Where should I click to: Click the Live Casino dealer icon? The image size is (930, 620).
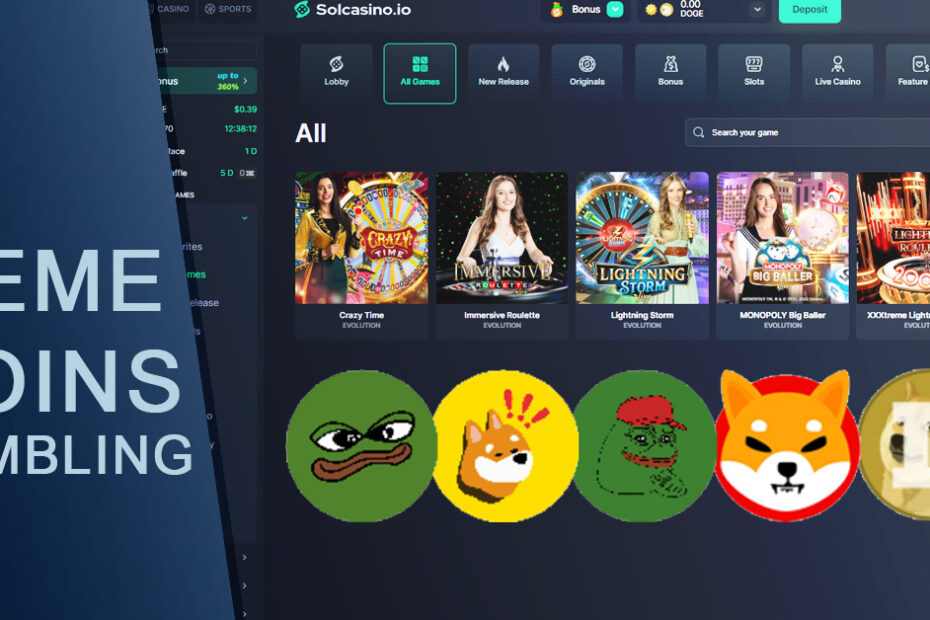[837, 63]
